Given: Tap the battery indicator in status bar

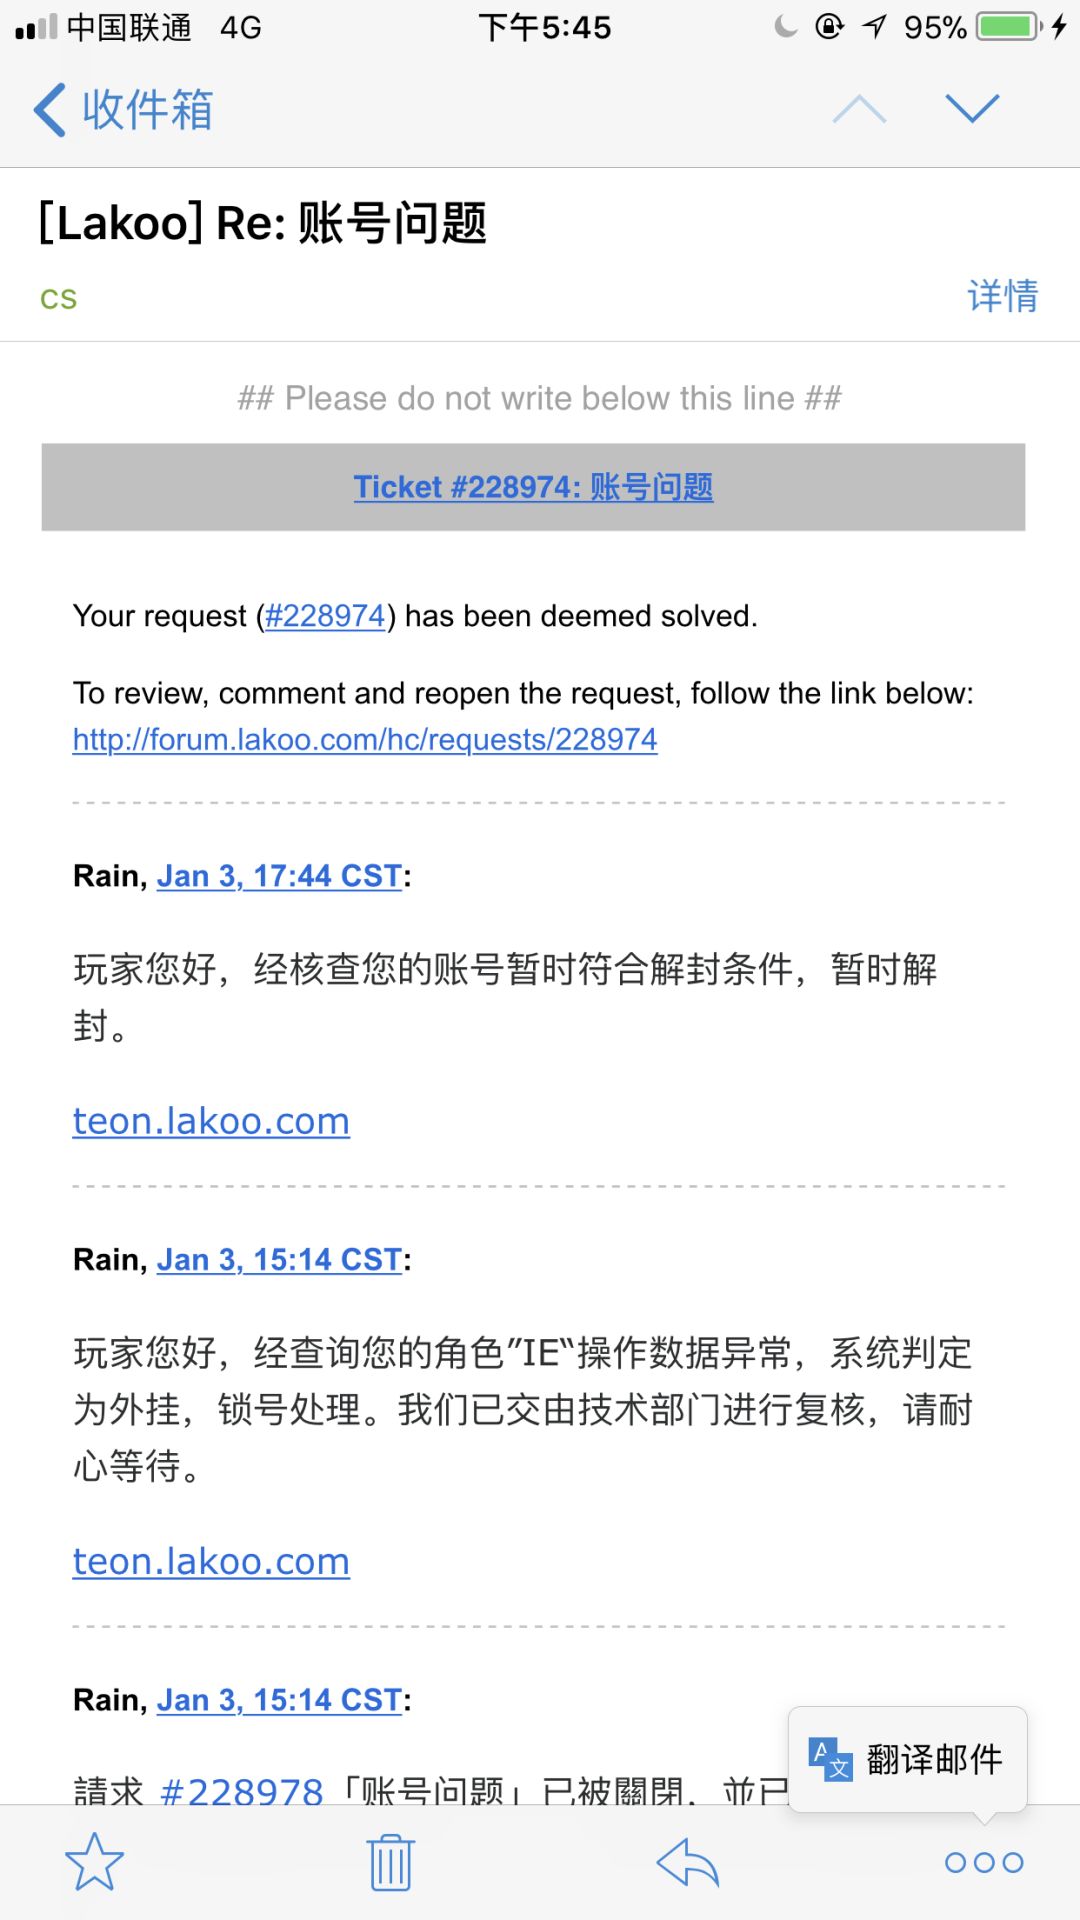Looking at the screenshot, I should 1010,27.
